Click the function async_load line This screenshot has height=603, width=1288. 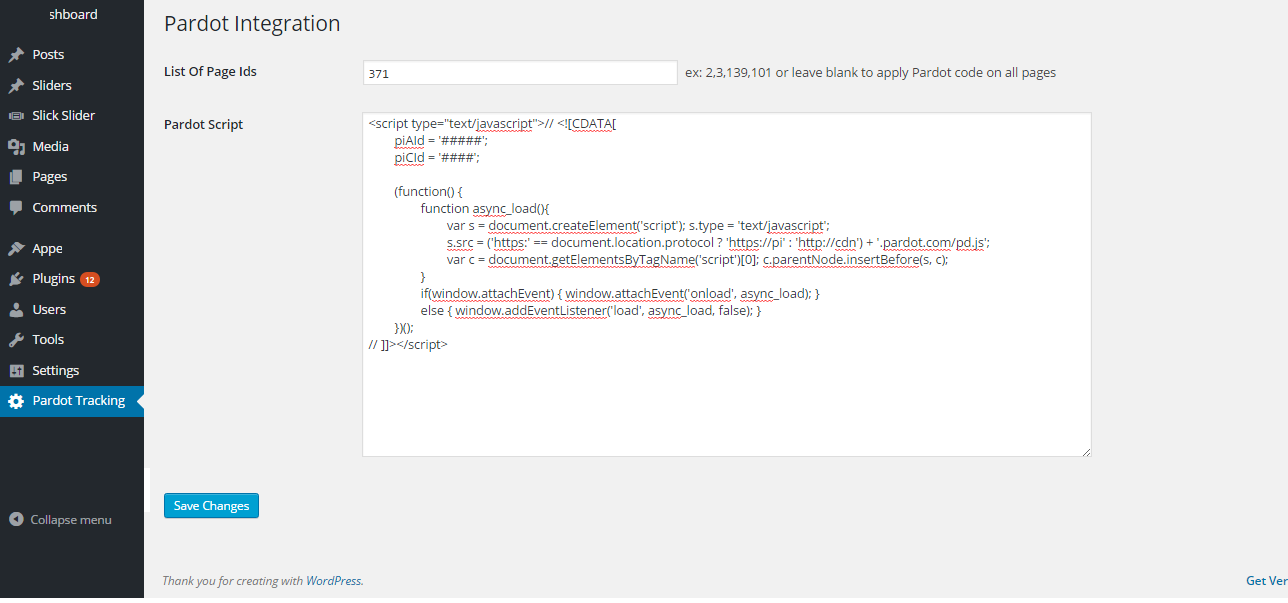pos(486,209)
